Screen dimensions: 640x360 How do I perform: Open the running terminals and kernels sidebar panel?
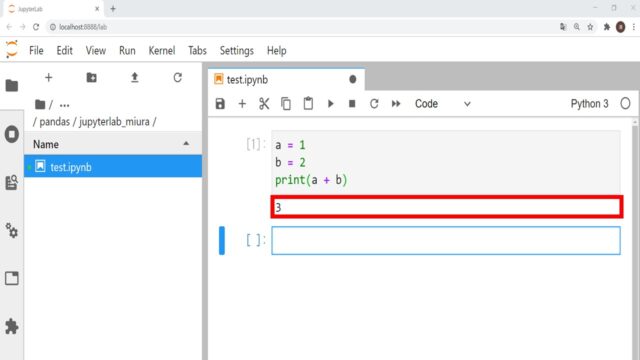tap(12, 134)
